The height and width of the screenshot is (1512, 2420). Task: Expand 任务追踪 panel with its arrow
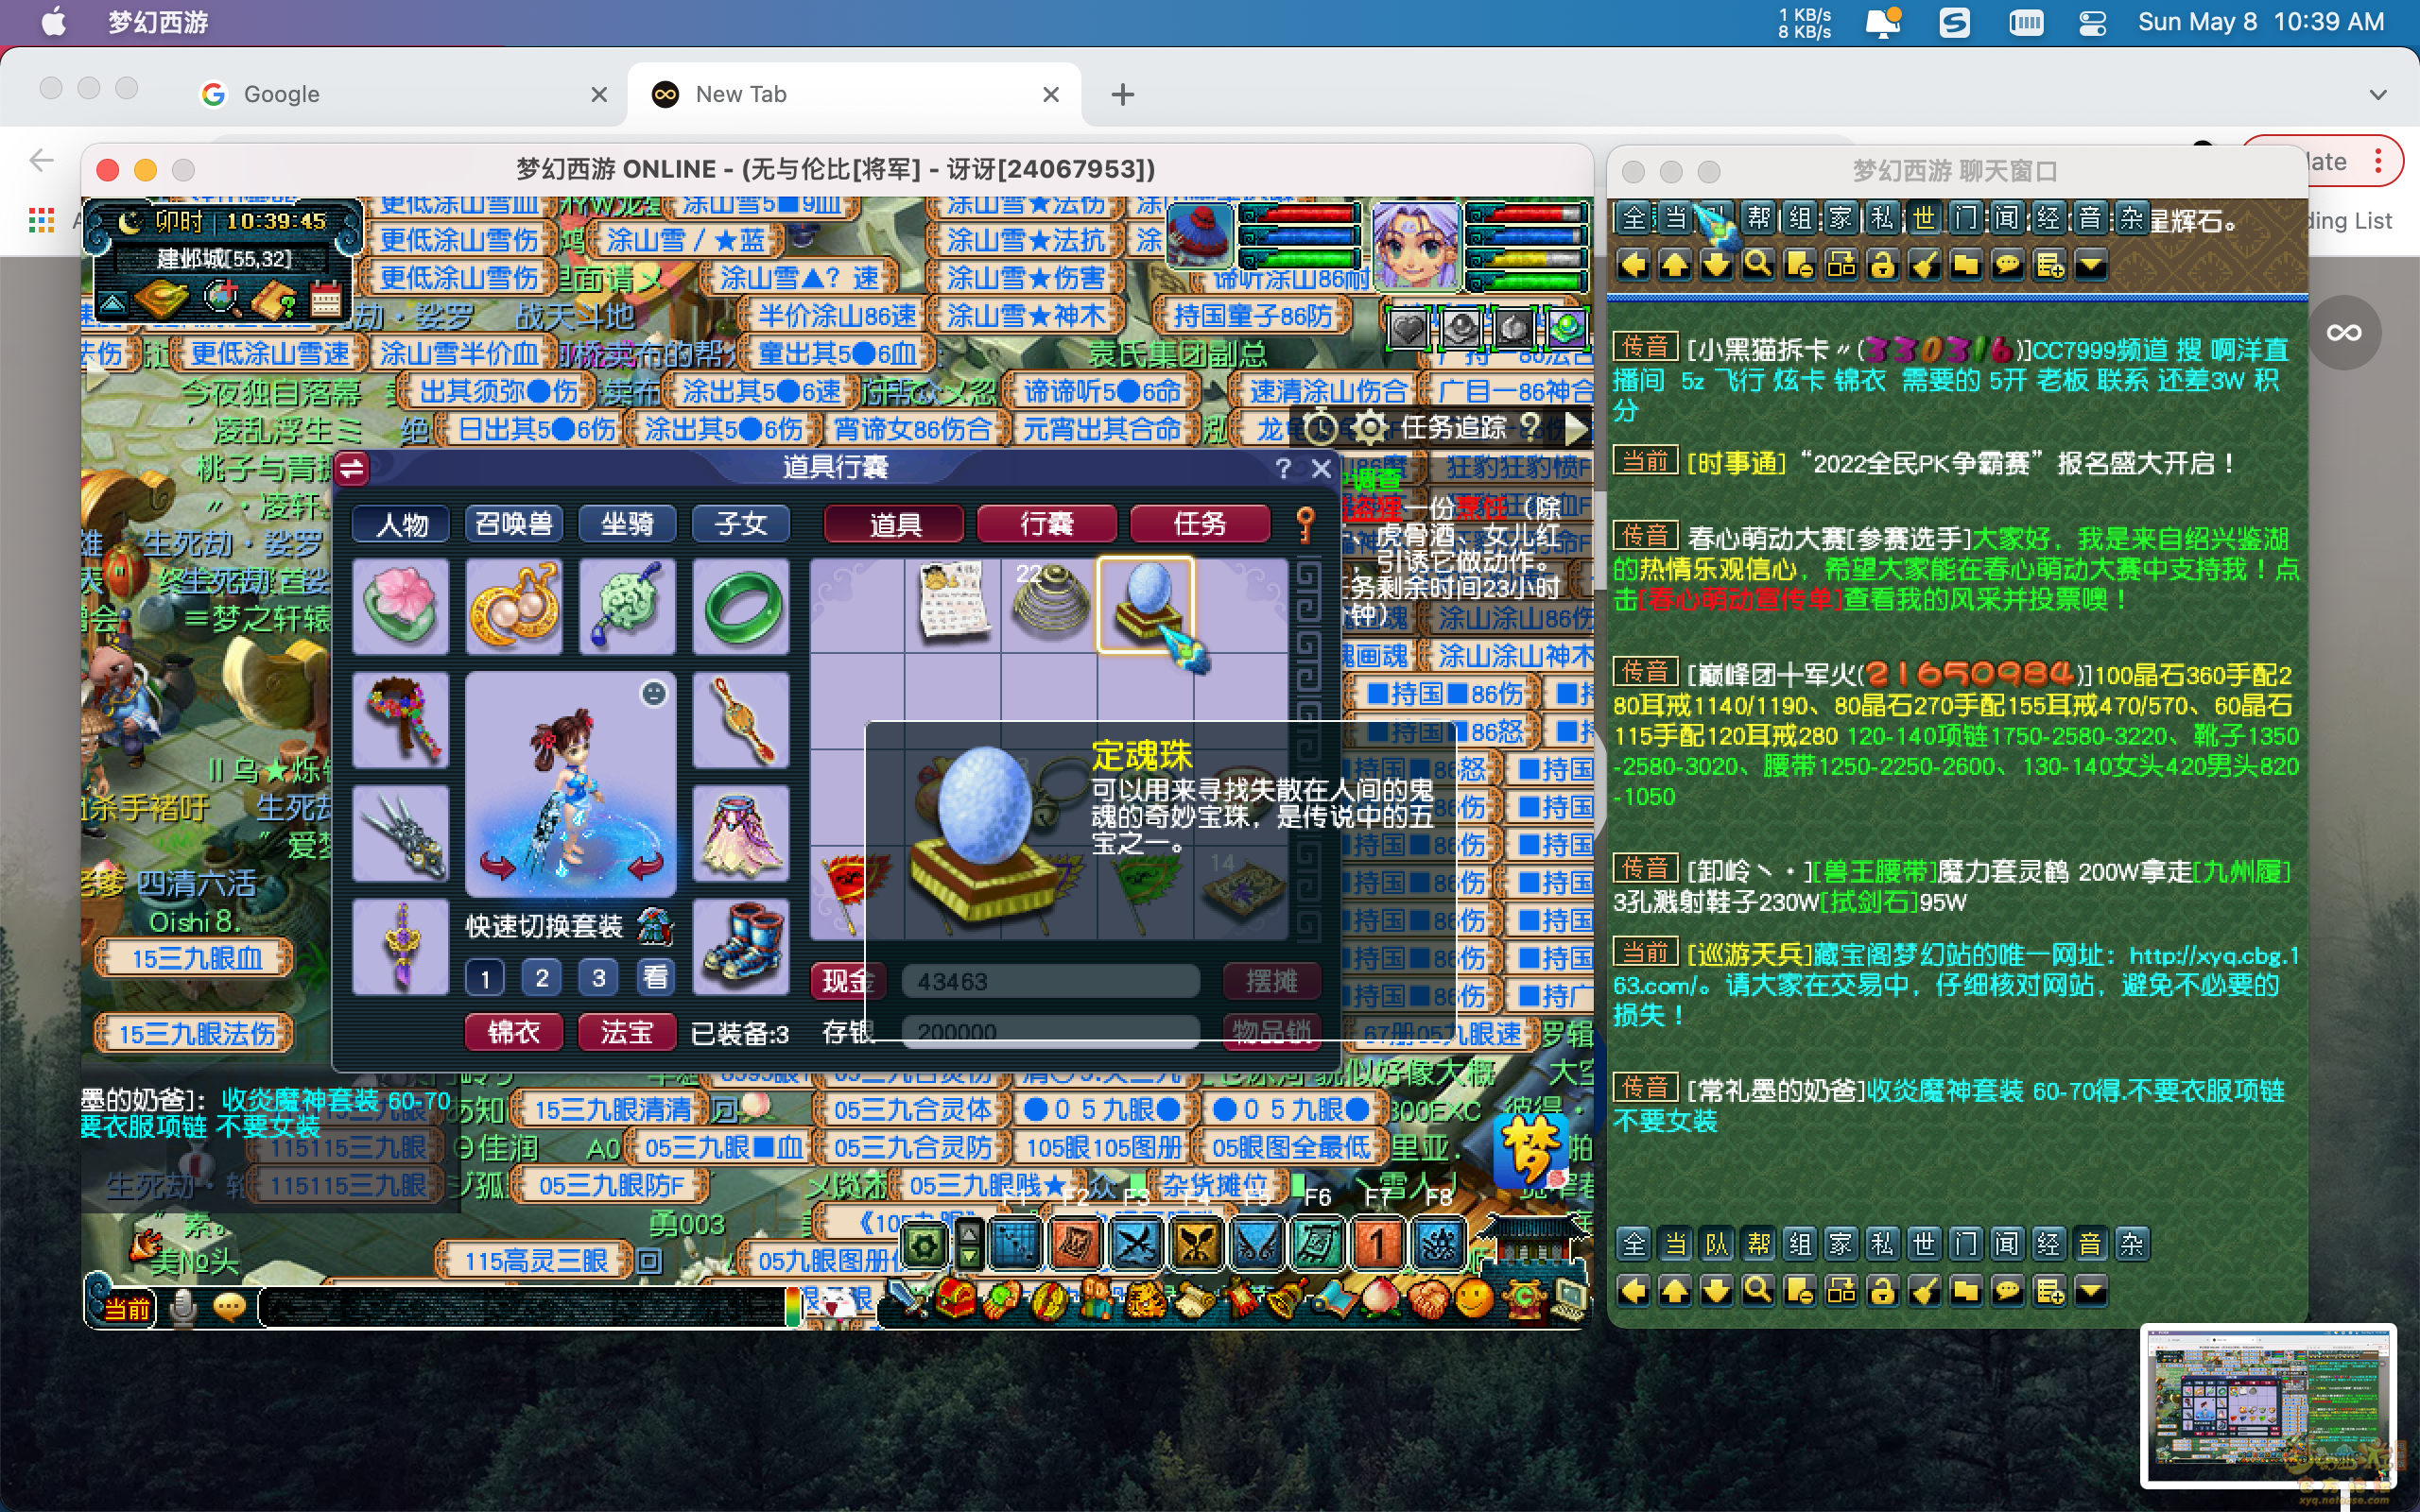coord(1576,428)
